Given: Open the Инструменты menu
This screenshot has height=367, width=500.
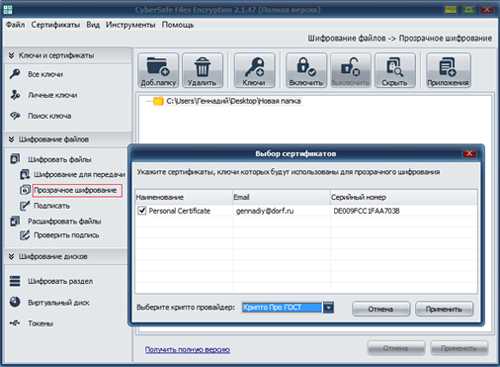Looking at the screenshot, I should click(130, 25).
